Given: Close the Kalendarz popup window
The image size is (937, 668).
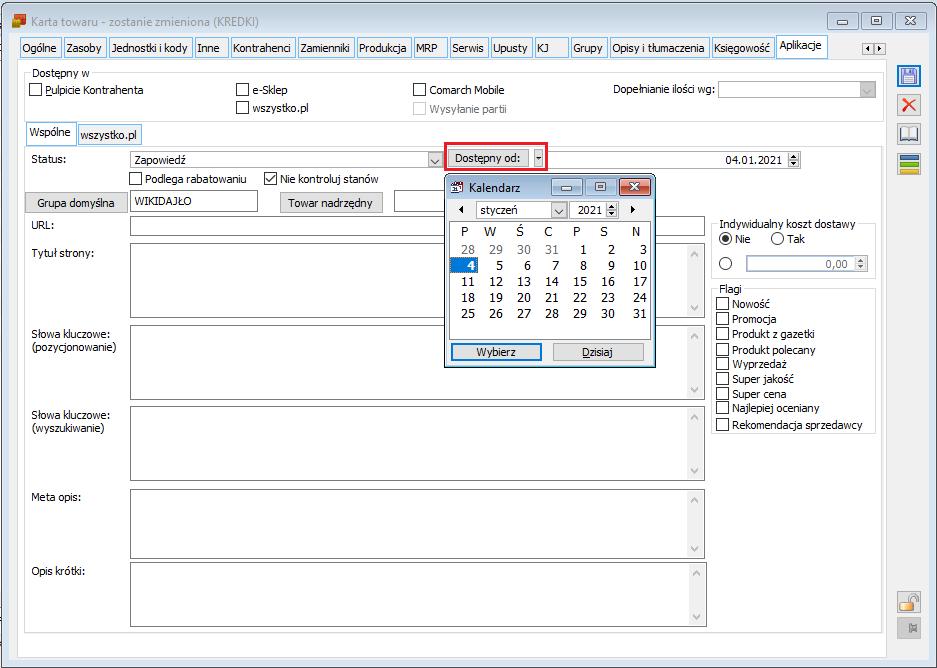Looking at the screenshot, I should click(634, 187).
